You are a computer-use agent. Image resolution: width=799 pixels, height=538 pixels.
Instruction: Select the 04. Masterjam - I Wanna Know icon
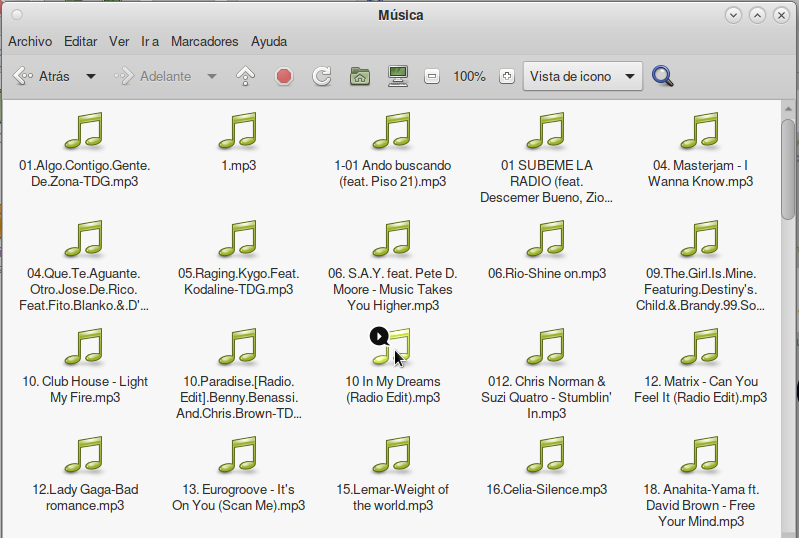(x=700, y=130)
